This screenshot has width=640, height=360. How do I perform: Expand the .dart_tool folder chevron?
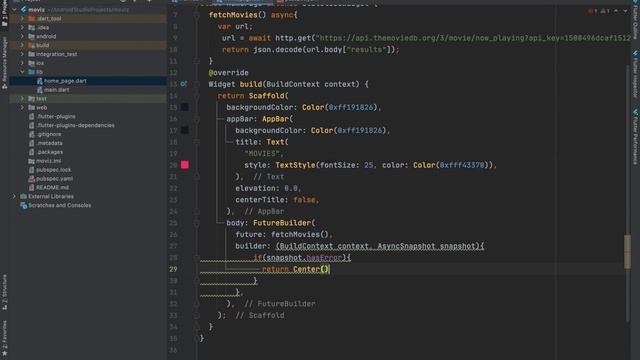click(x=22, y=18)
